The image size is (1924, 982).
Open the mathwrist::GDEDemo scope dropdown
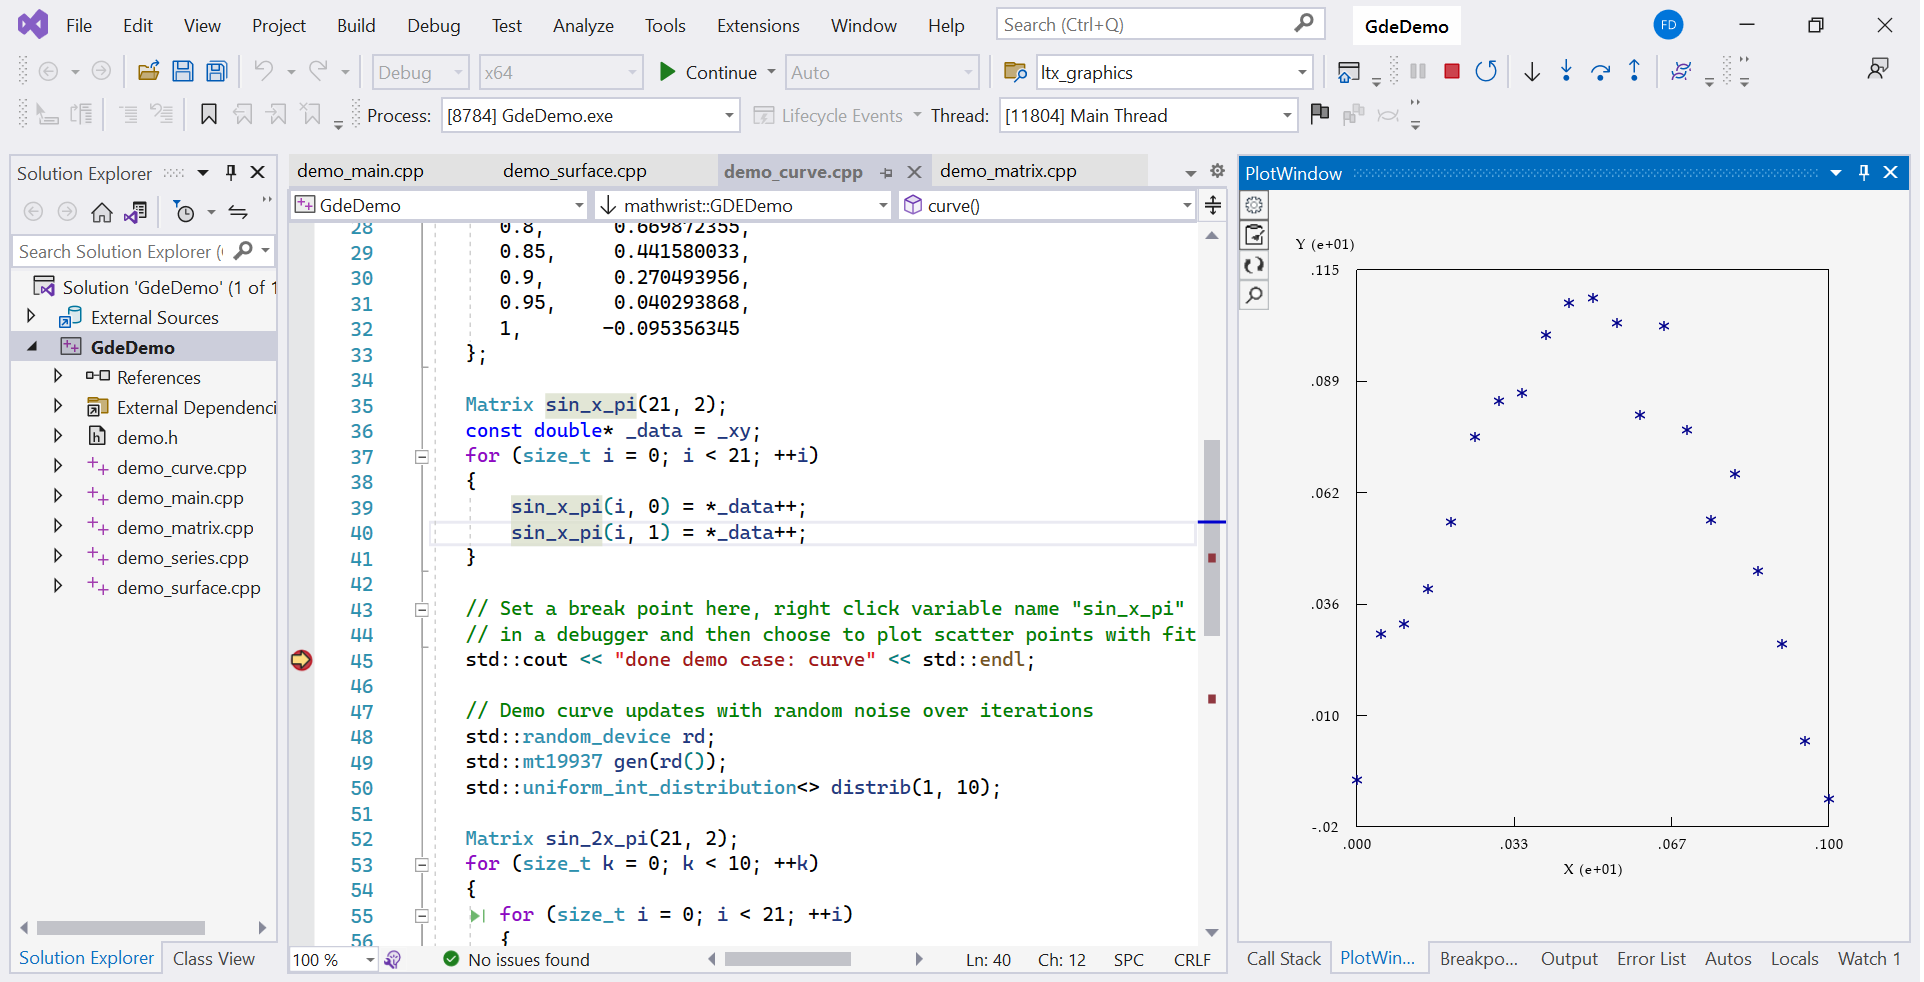click(x=883, y=205)
